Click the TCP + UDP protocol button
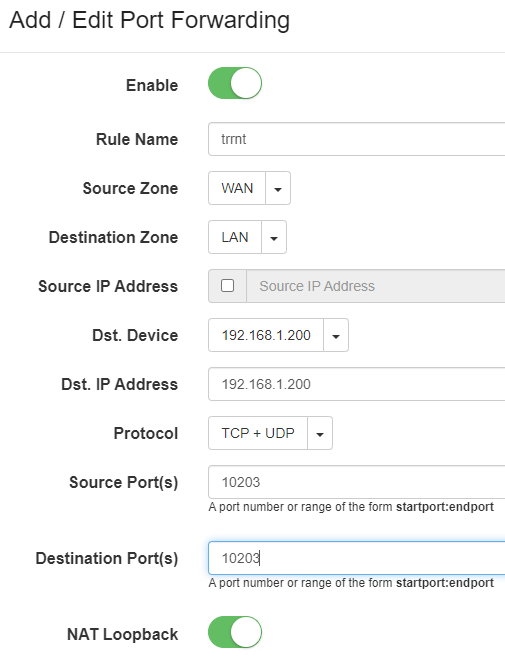The height and width of the screenshot is (658, 505). [258, 433]
